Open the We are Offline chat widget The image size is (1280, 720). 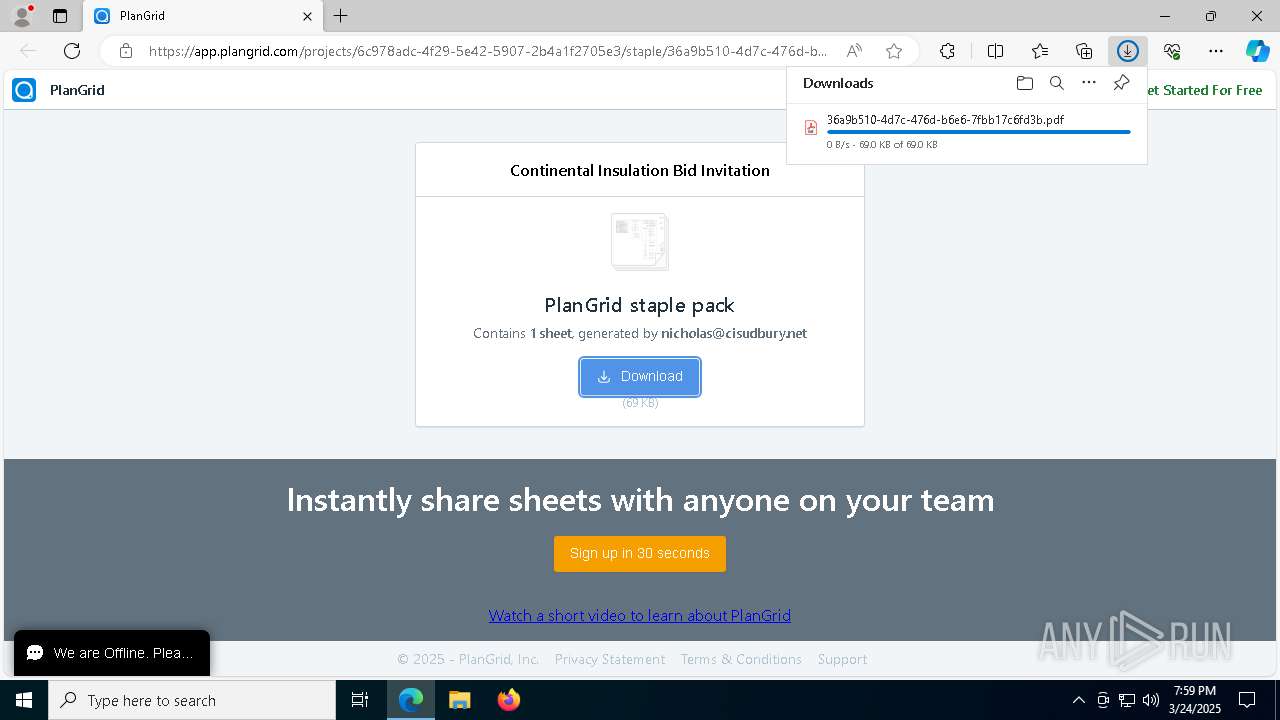tap(112, 653)
